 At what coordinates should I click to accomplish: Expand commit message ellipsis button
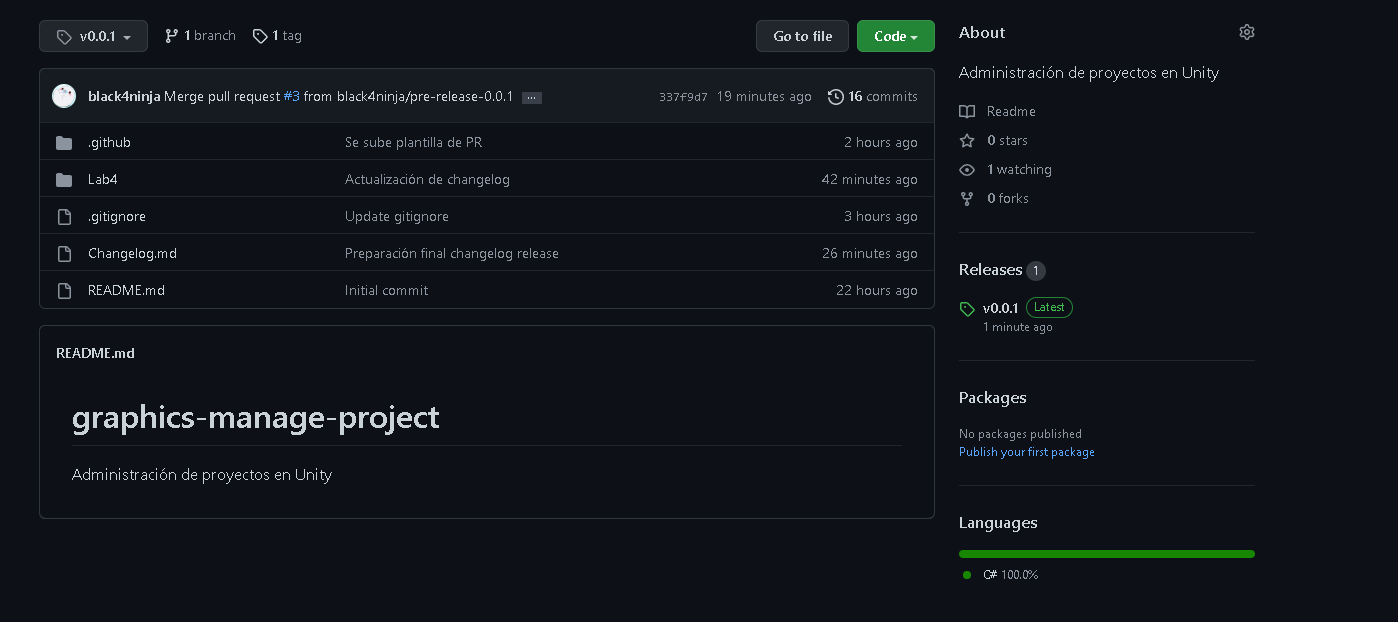pos(532,98)
